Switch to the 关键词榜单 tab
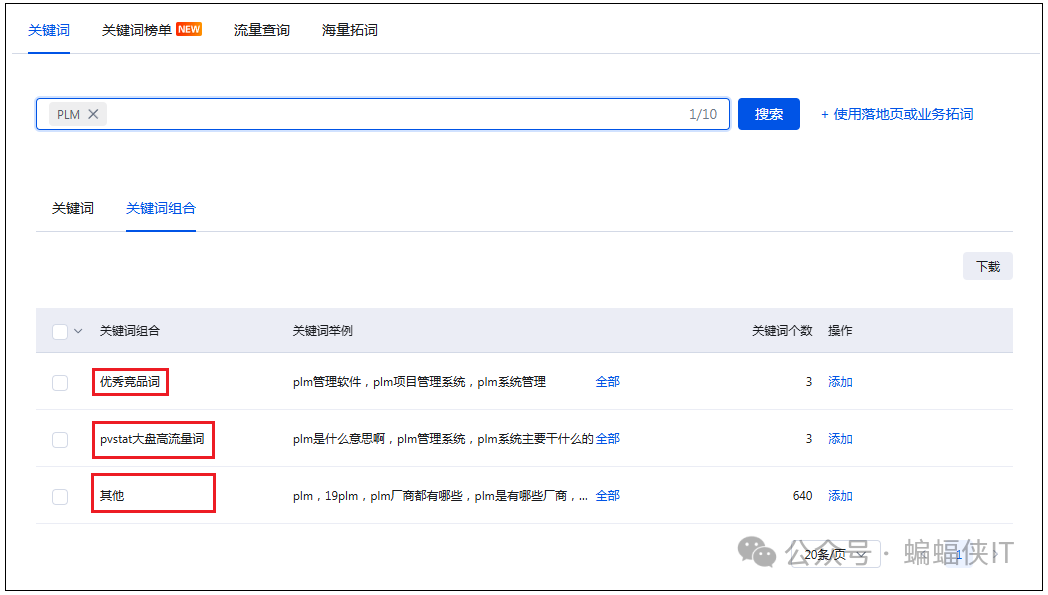Screen dimensions: 1048x595 pyautogui.click(x=137, y=30)
